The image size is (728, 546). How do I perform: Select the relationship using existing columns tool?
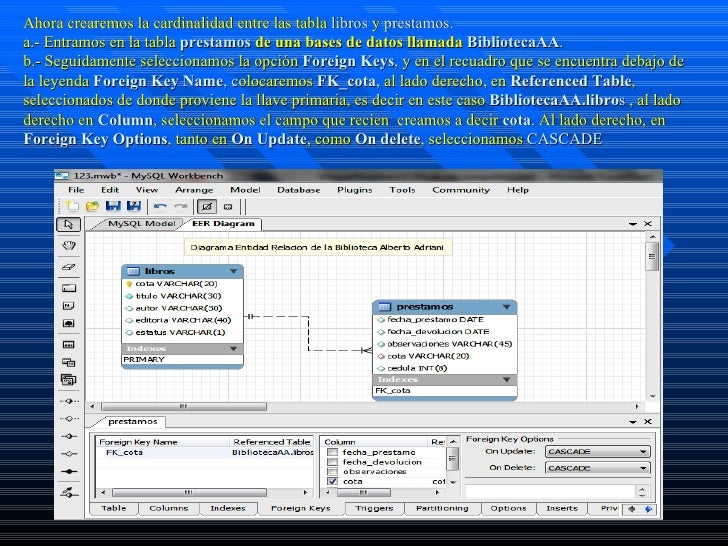coord(69,492)
